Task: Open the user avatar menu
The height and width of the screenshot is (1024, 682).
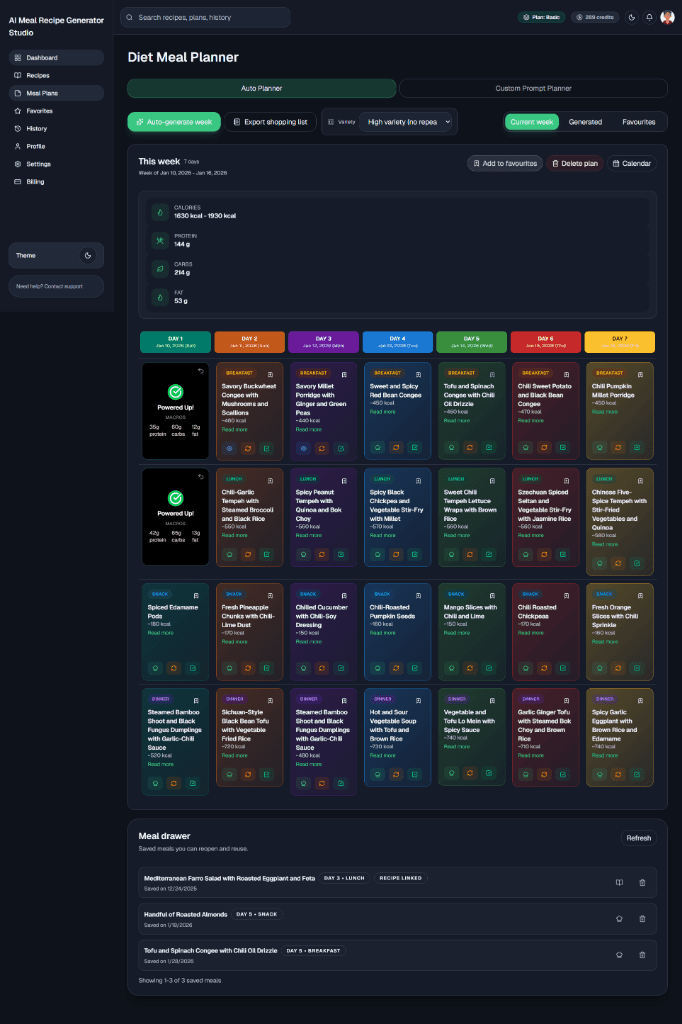Action: 667,17
